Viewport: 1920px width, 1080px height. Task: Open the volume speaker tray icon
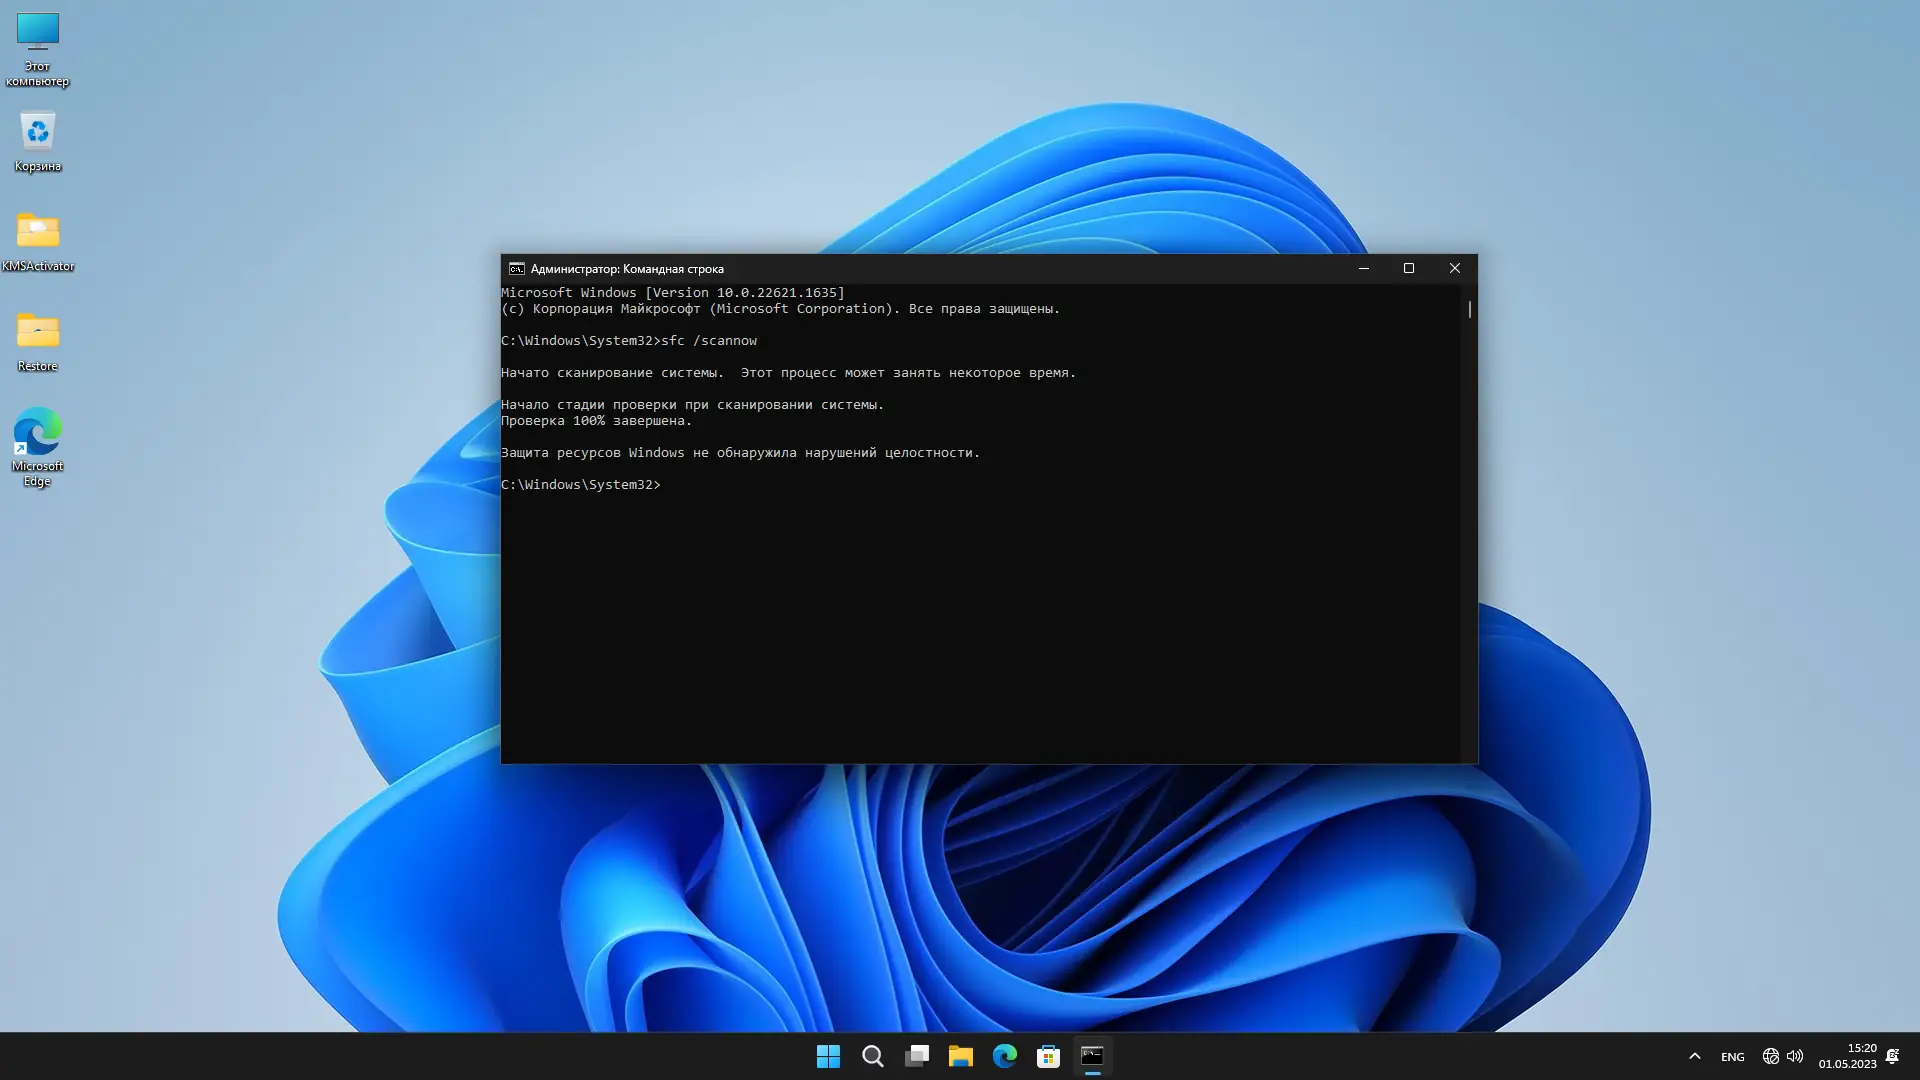(x=1795, y=1056)
